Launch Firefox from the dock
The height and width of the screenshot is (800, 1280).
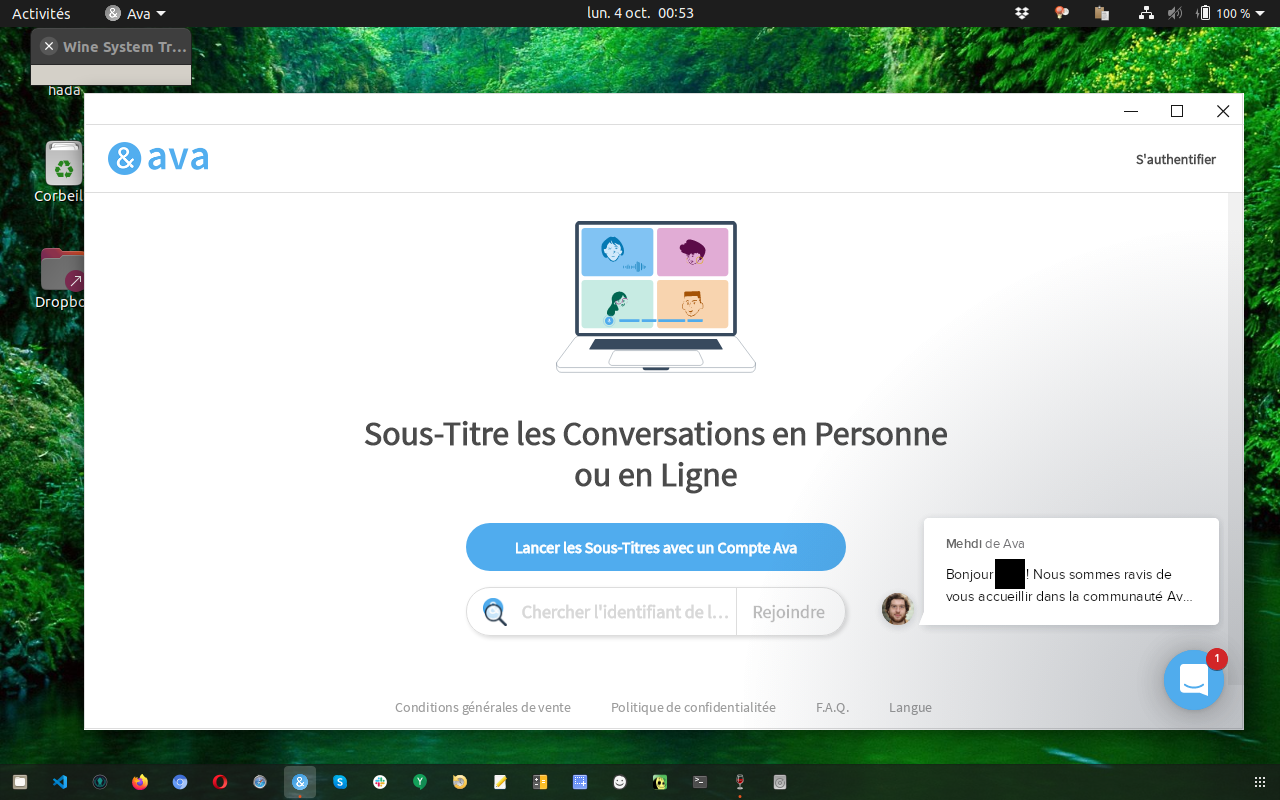(140, 782)
